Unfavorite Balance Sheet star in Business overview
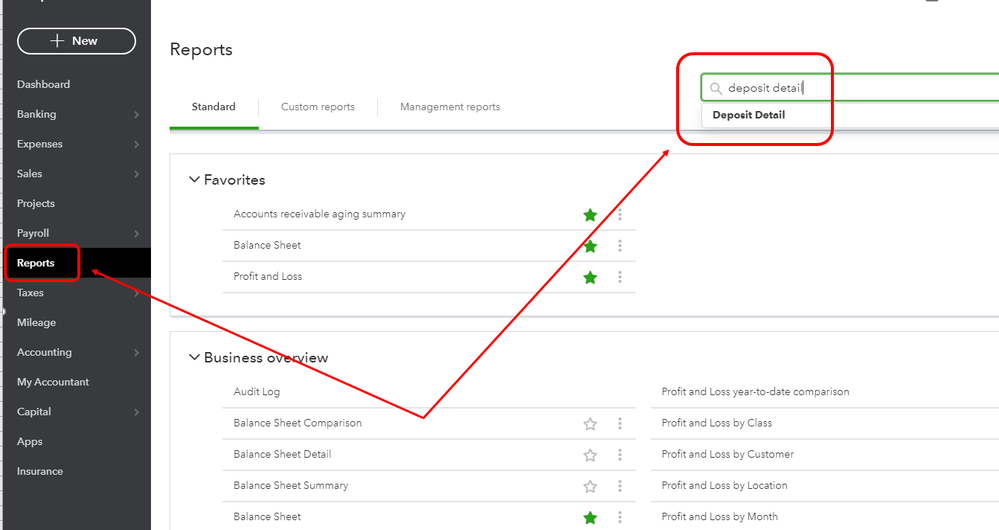Viewport: 999px width, 530px height. tap(590, 518)
